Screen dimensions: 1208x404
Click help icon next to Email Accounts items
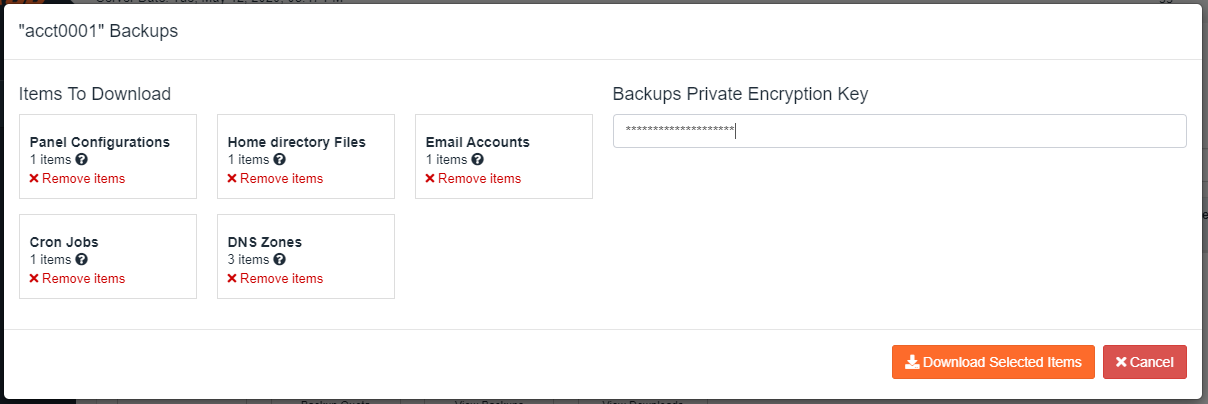[477, 159]
